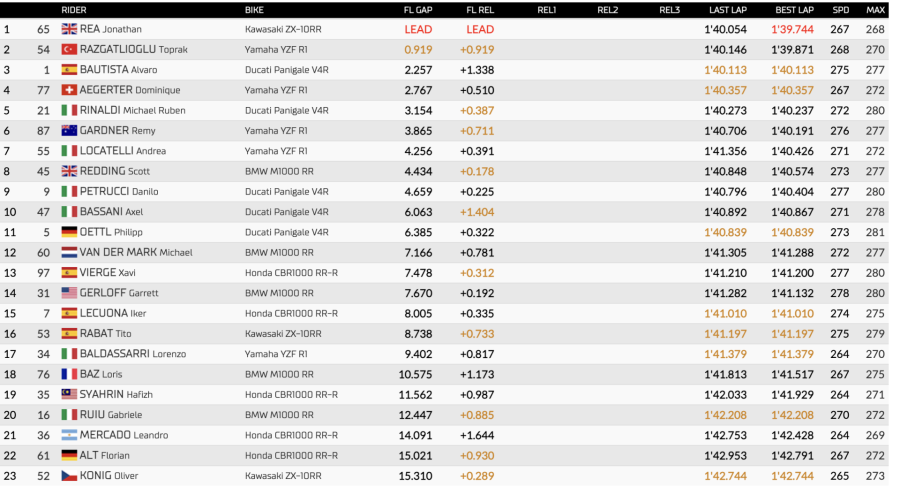Click the Turkish flag next to Razgatlioglu
900x495 pixels.
pyautogui.click(x=69, y=49)
